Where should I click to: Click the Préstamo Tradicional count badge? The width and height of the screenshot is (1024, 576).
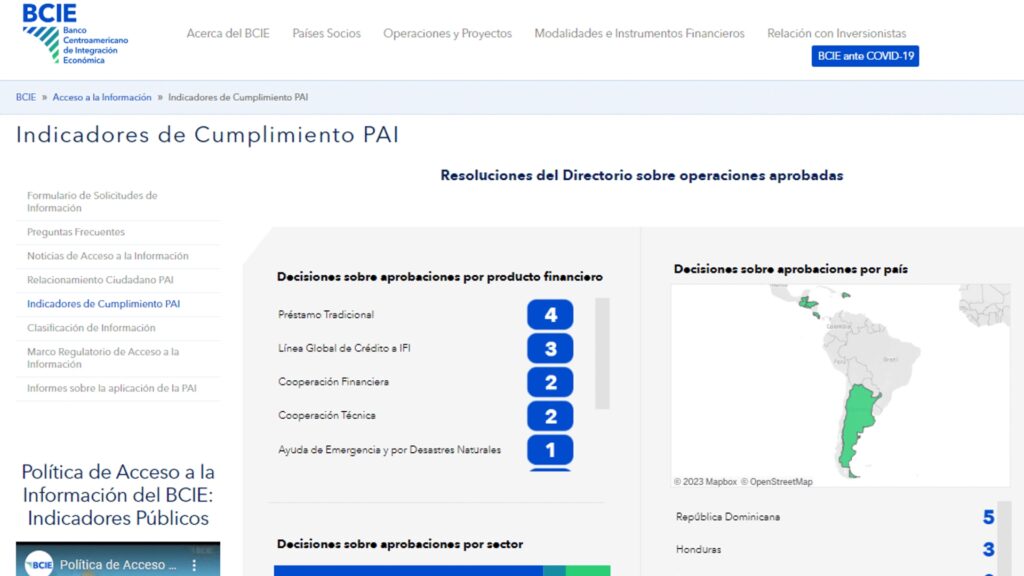tap(549, 314)
